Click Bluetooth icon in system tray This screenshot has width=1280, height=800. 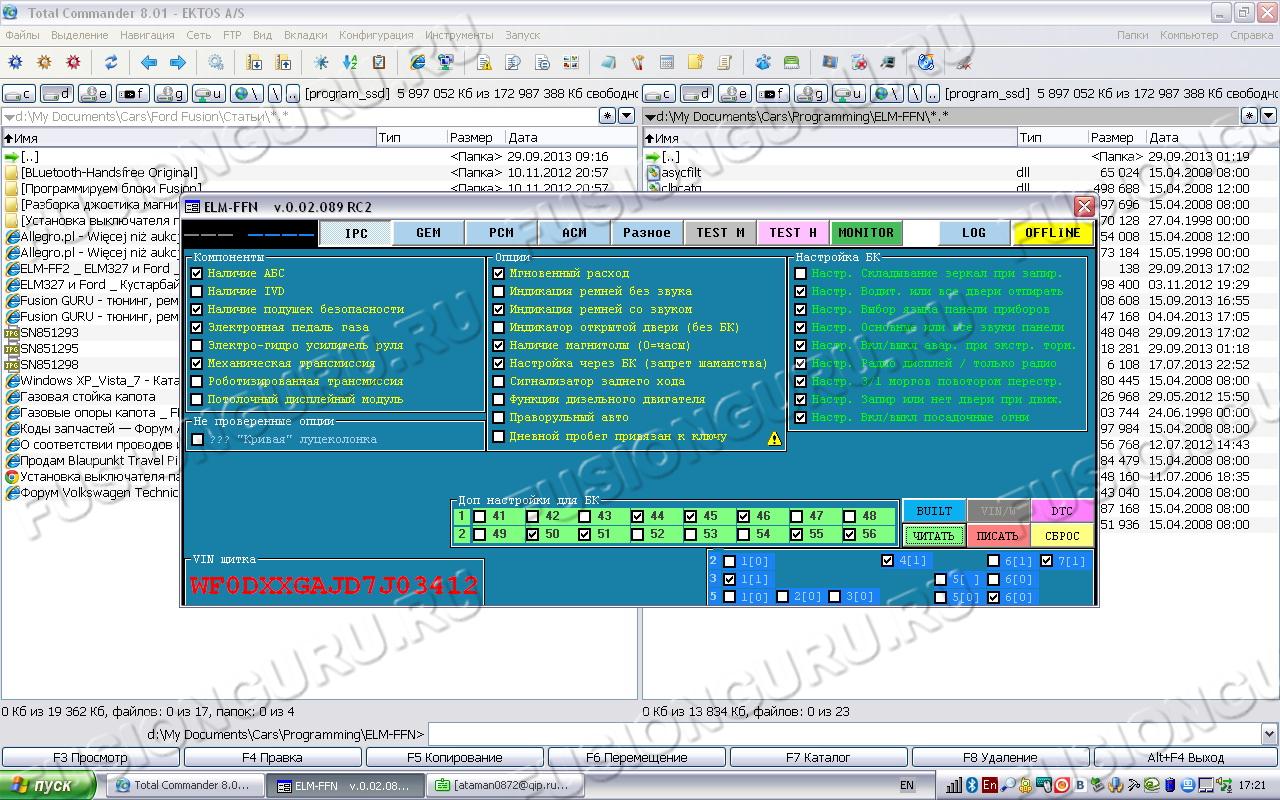coord(970,786)
